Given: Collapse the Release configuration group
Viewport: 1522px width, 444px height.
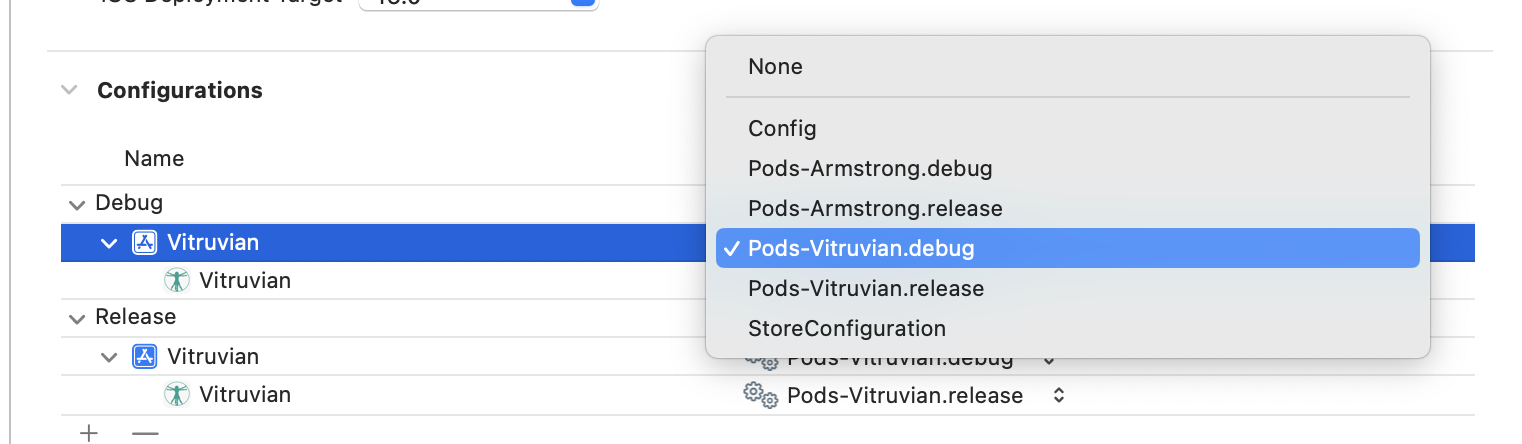Looking at the screenshot, I should pyautogui.click(x=77, y=318).
